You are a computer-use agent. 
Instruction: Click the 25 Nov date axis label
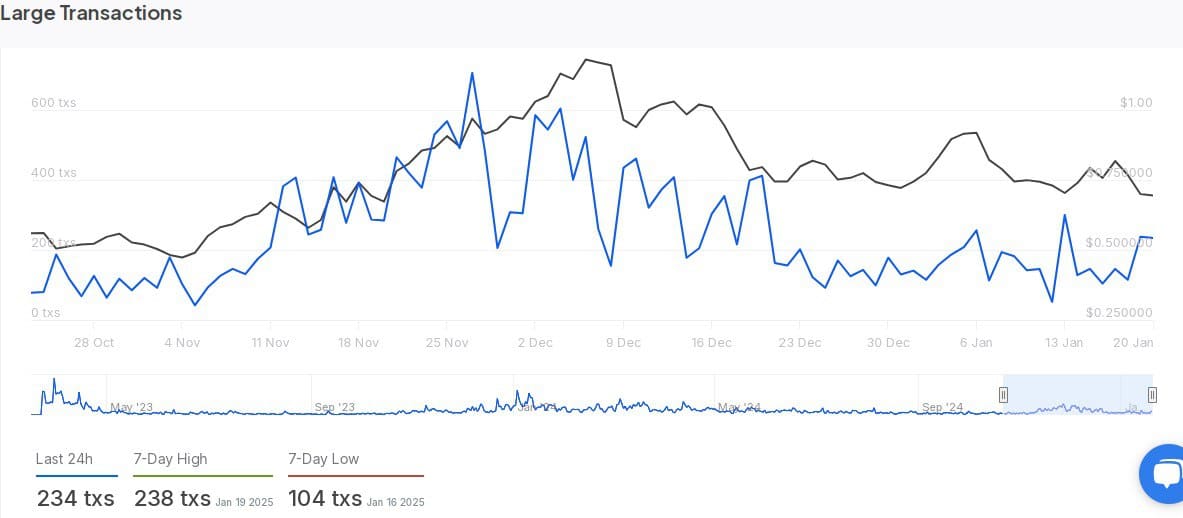[x=447, y=342]
